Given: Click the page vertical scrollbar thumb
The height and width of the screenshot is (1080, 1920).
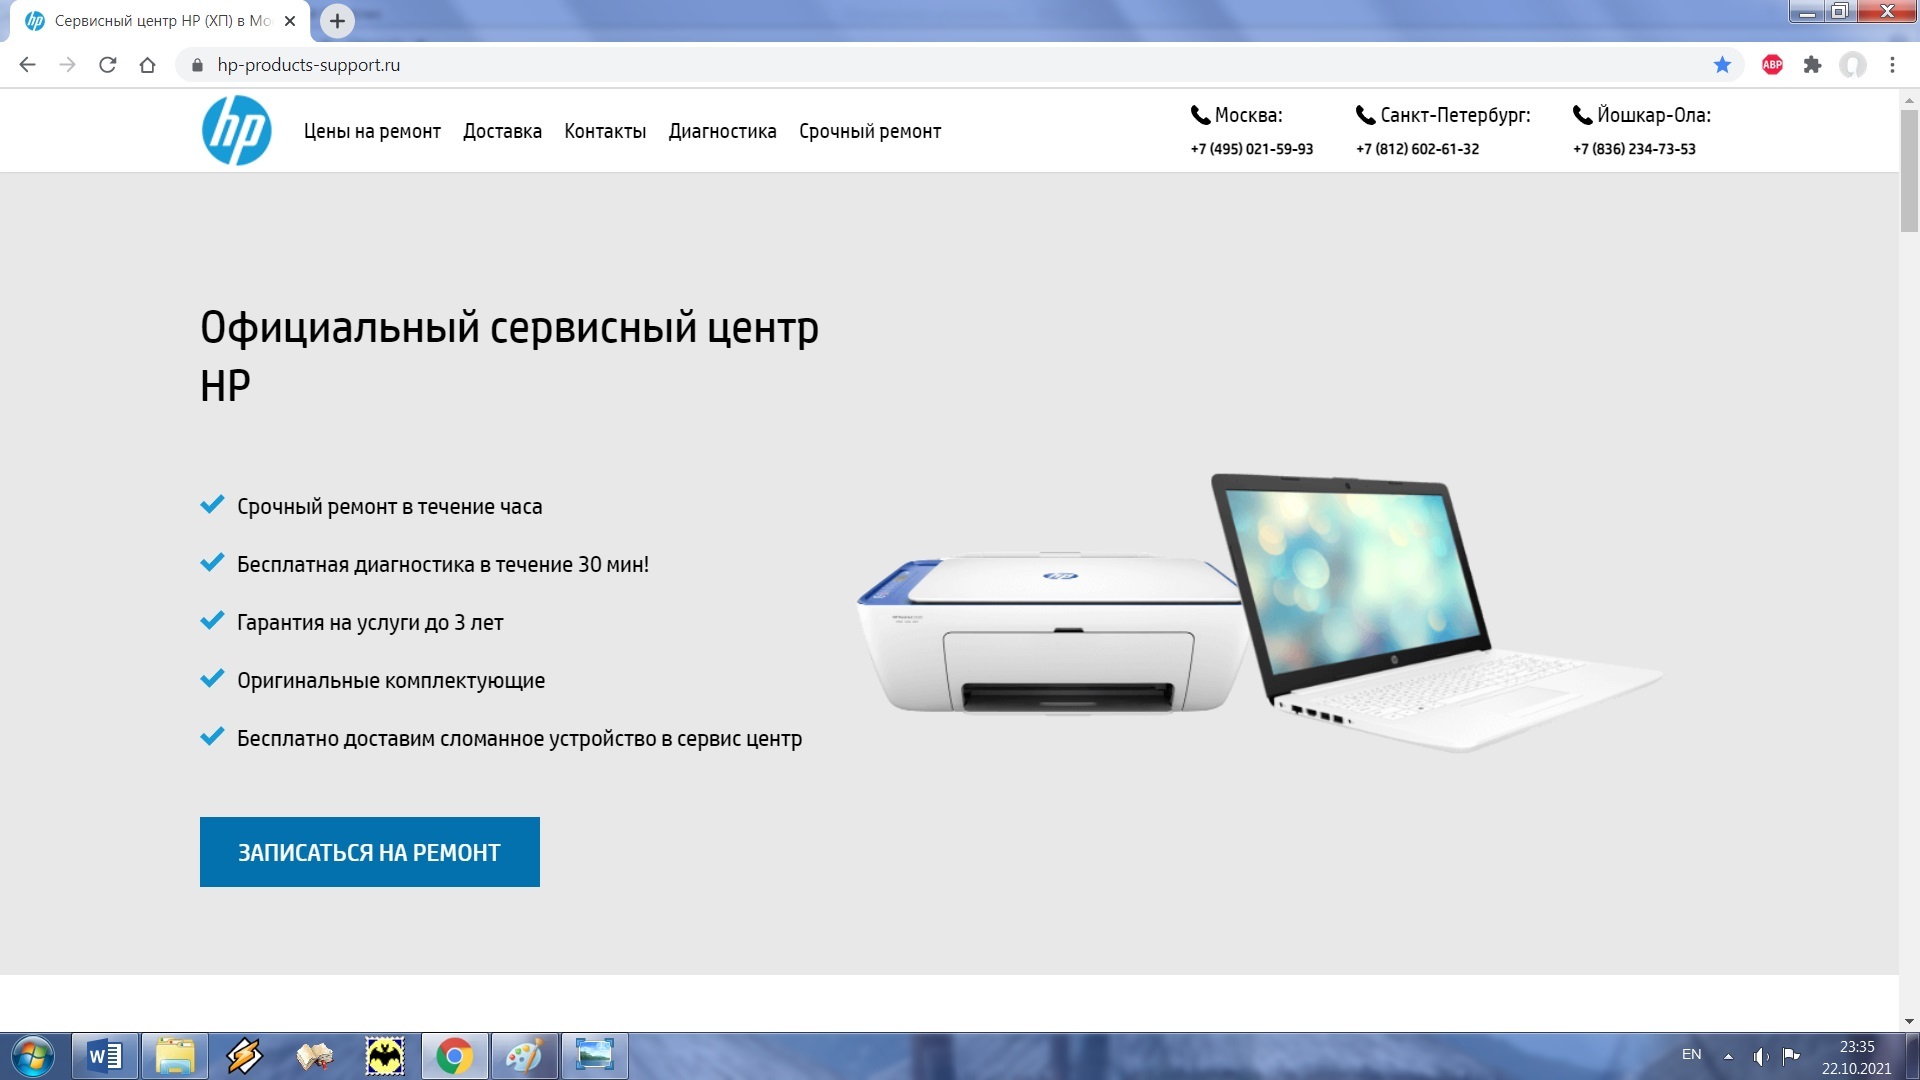Looking at the screenshot, I should tap(1909, 170).
